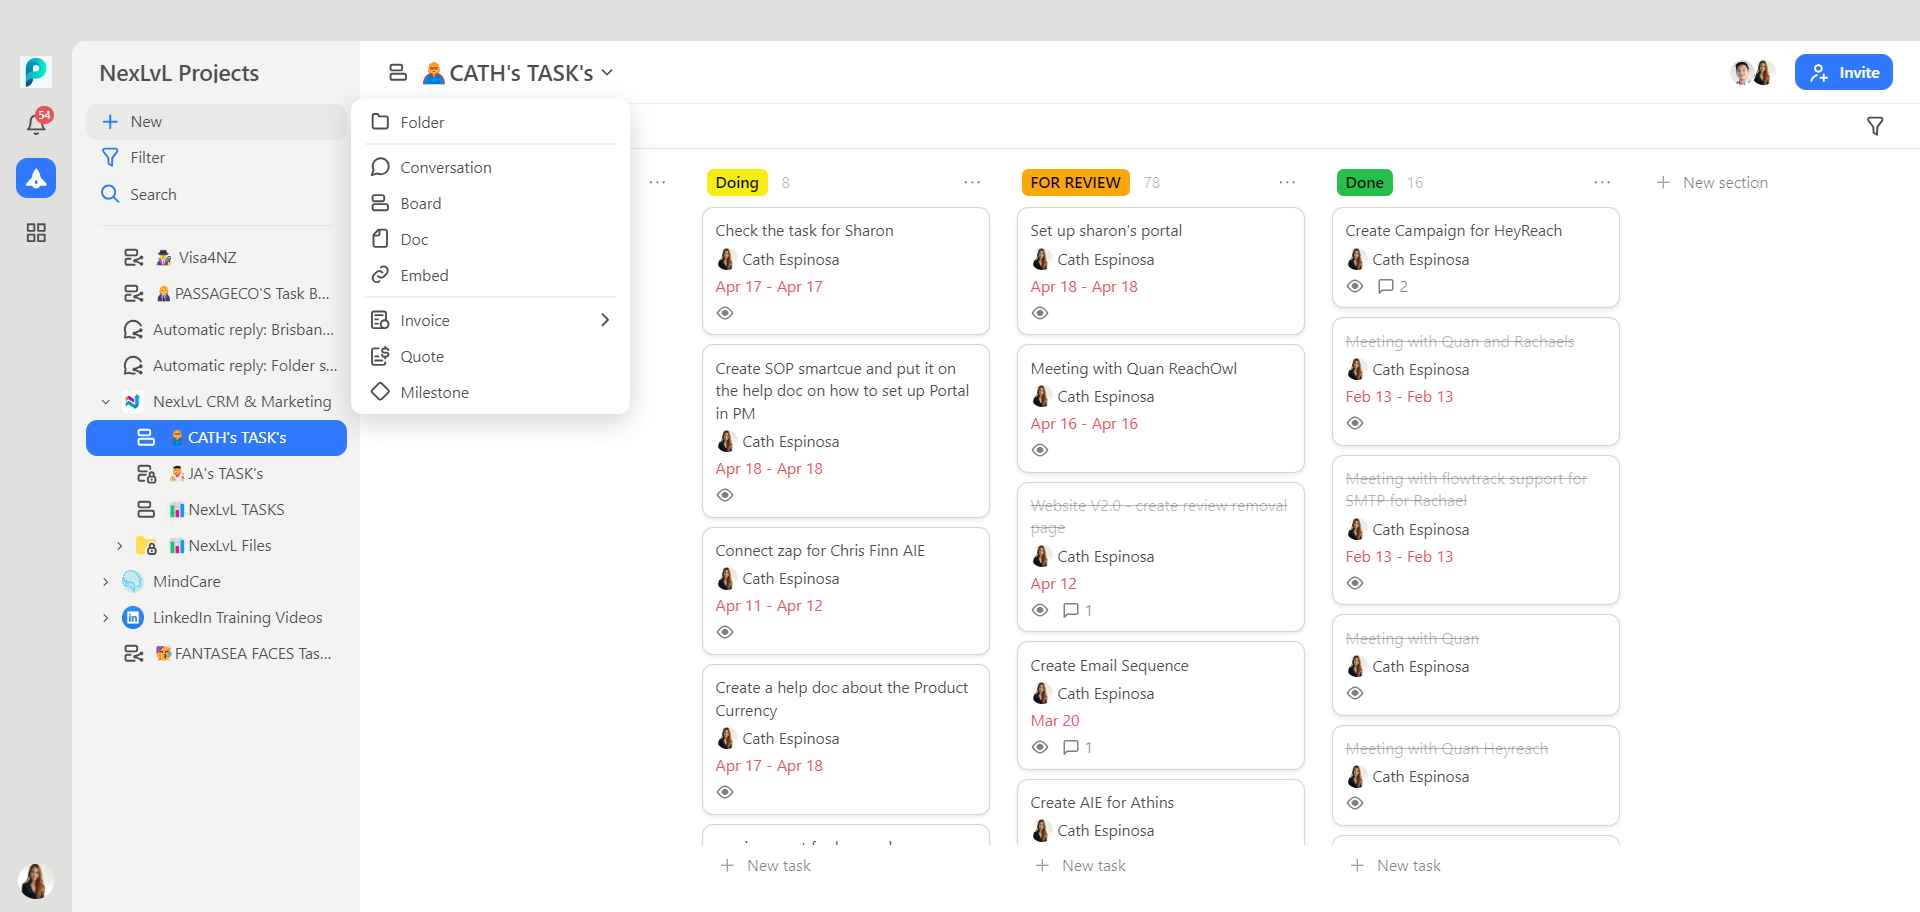Open the dropdown arrow next to CATH's TASK's

(x=607, y=73)
